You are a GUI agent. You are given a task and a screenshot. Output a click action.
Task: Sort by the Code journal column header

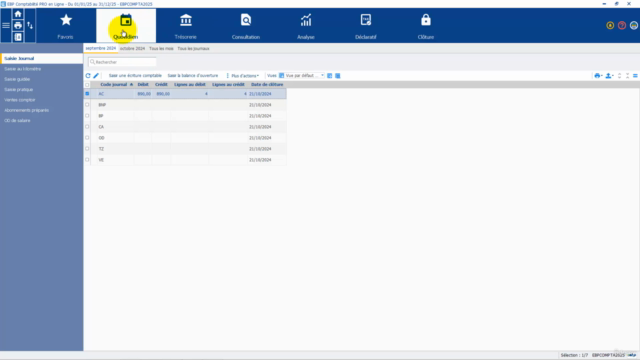tap(114, 84)
